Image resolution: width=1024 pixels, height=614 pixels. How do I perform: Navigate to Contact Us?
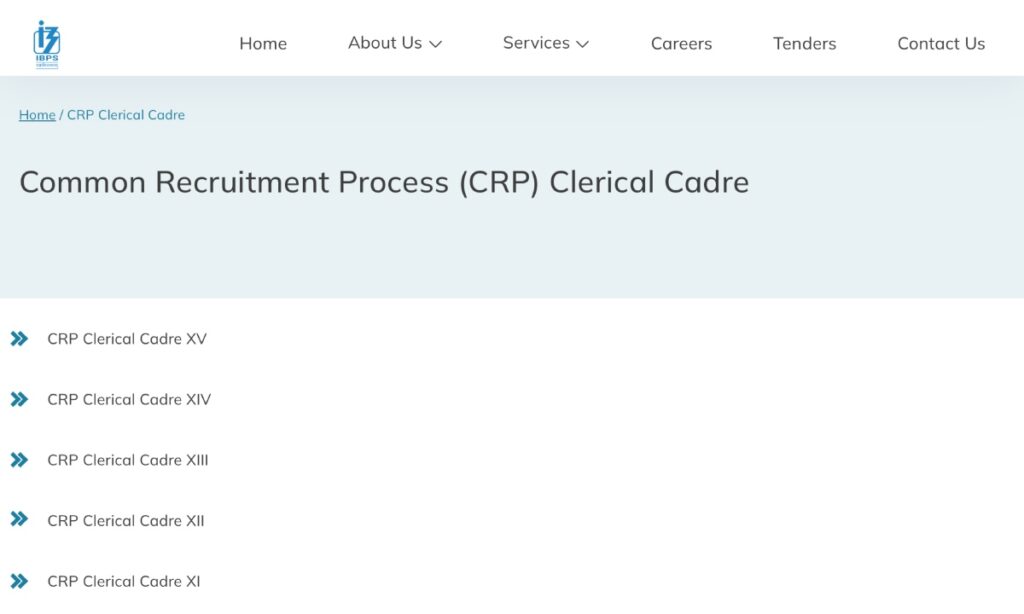coord(941,44)
